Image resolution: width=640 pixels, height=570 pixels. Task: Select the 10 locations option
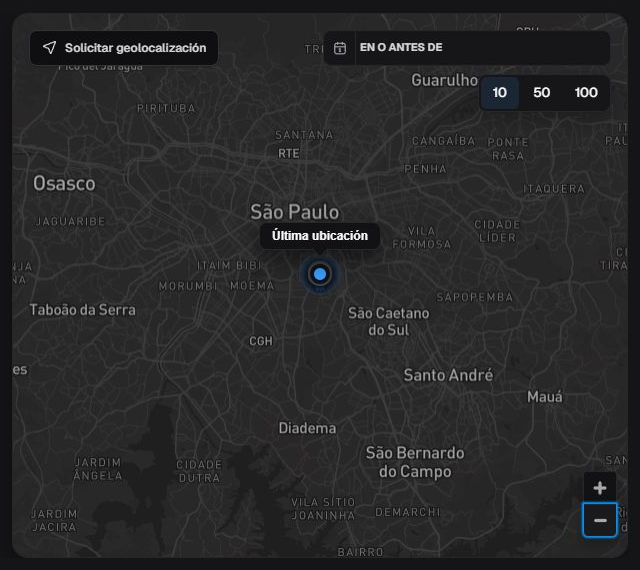pyautogui.click(x=500, y=93)
